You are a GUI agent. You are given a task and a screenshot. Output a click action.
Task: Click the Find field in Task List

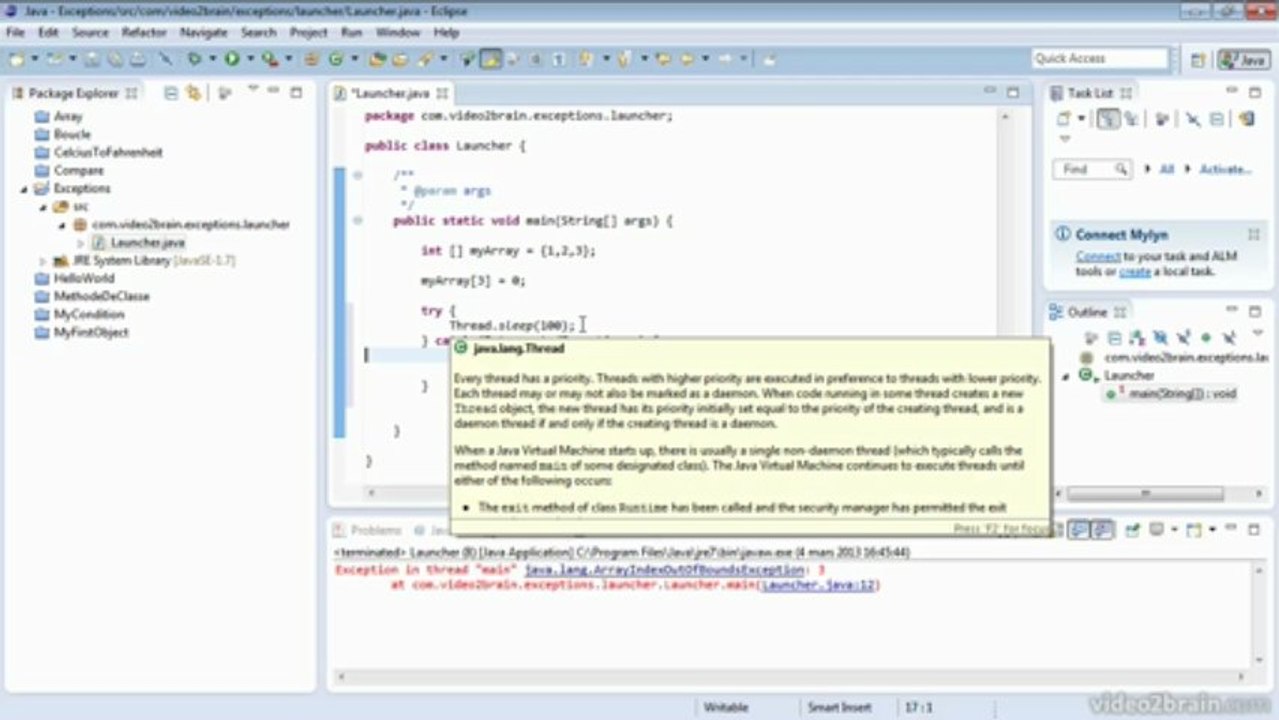pyautogui.click(x=1091, y=169)
